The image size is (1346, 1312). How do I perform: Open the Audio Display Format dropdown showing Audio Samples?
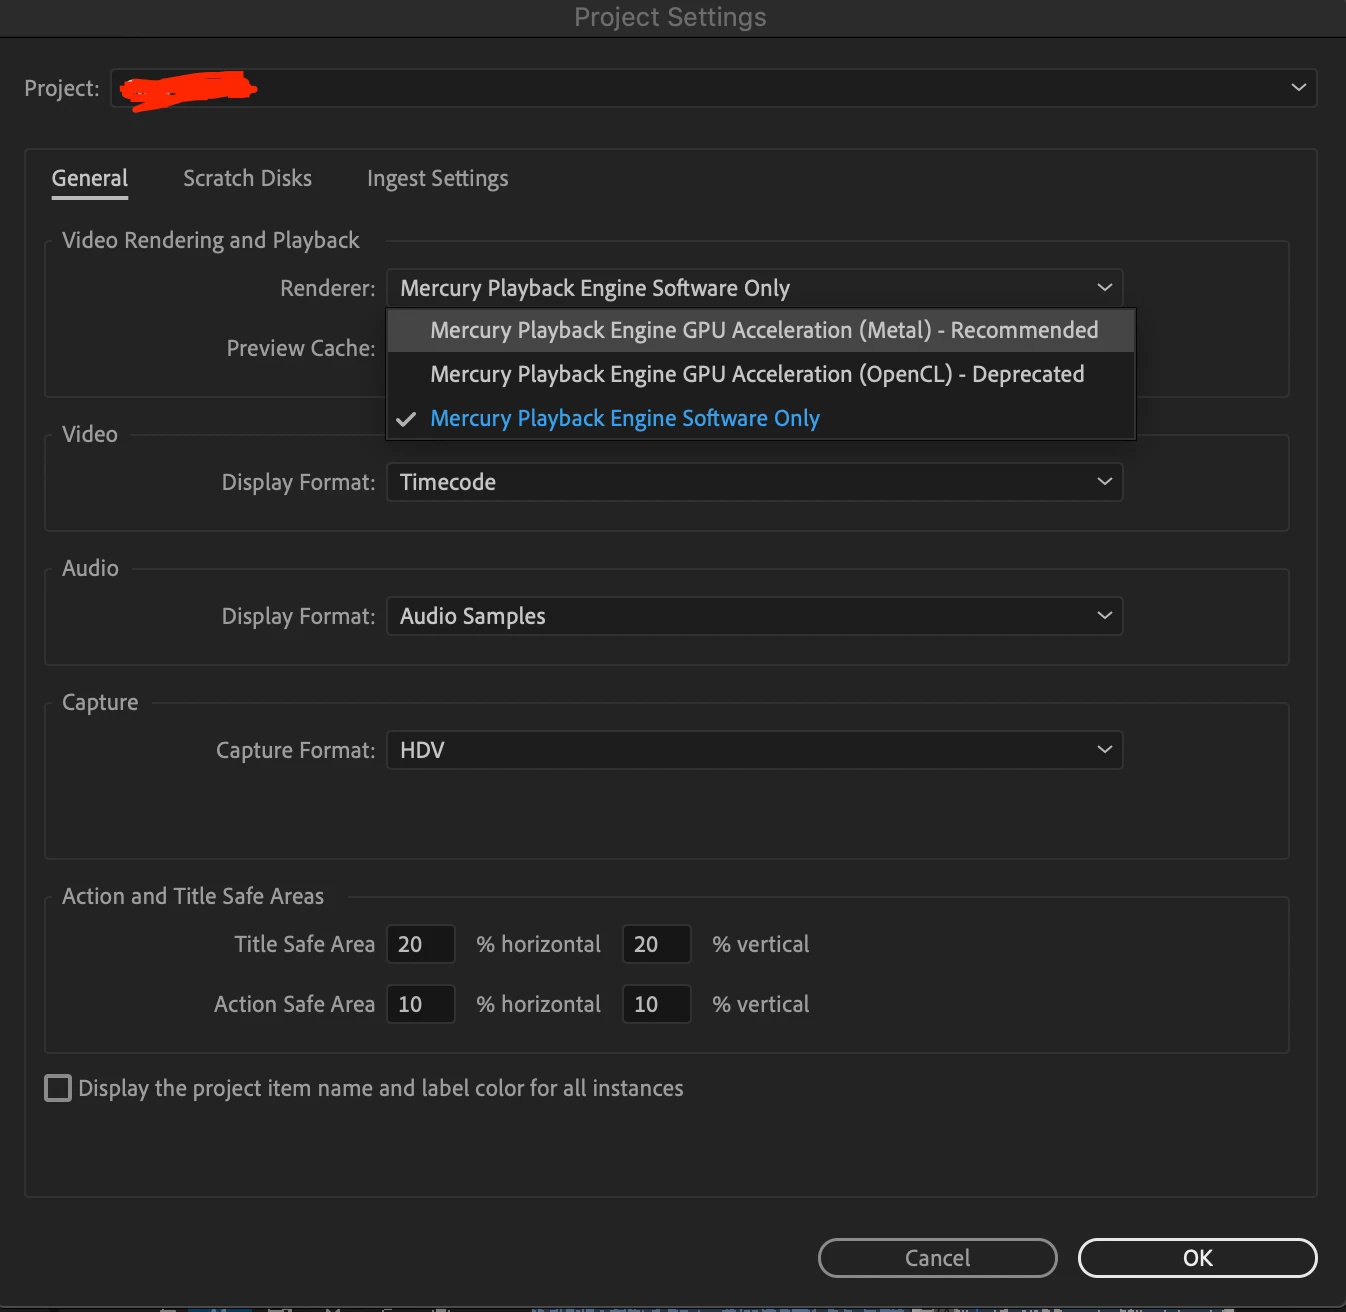[x=755, y=616]
